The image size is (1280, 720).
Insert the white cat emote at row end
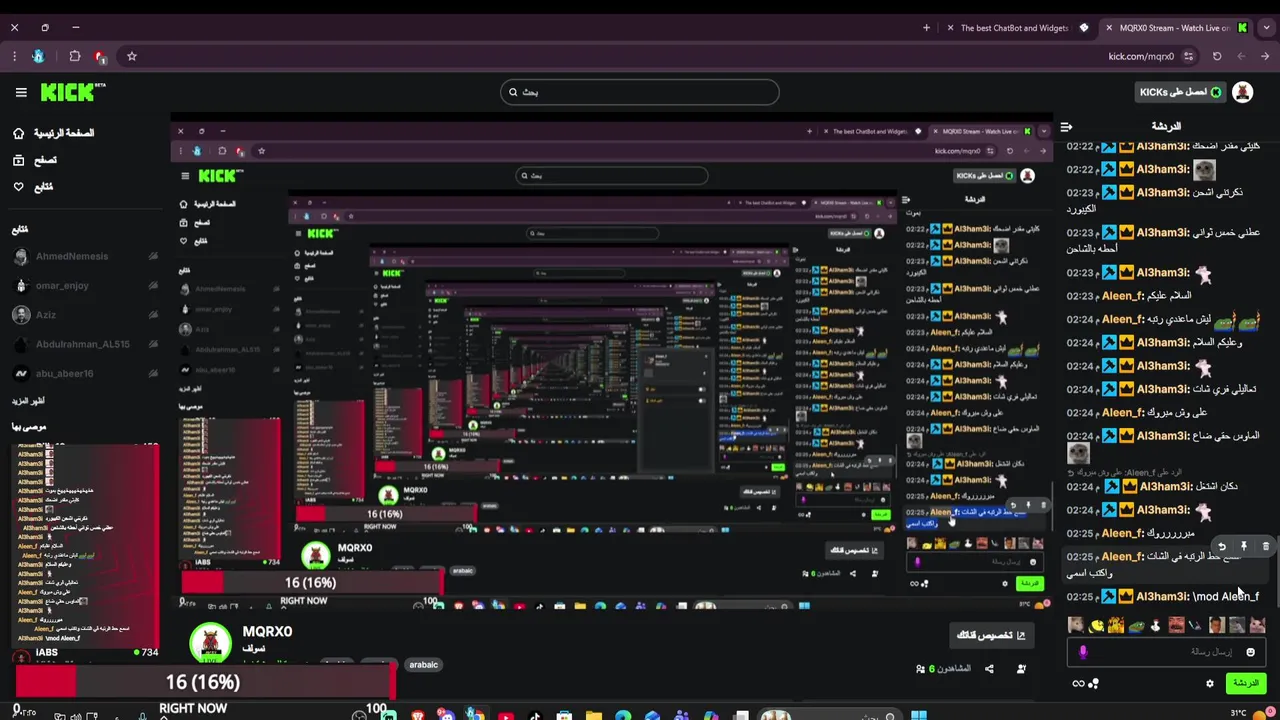pos(1257,626)
